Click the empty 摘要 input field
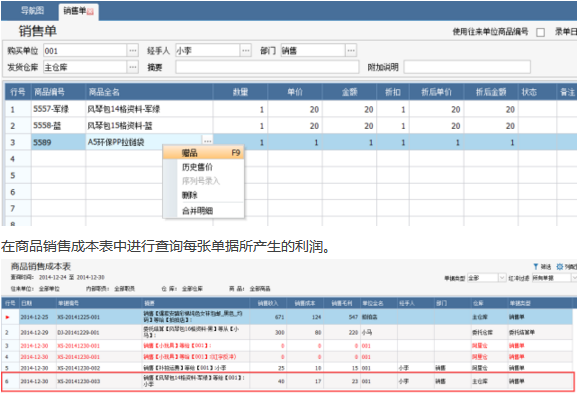Viewport: 584px width, 393px height. click(x=267, y=67)
